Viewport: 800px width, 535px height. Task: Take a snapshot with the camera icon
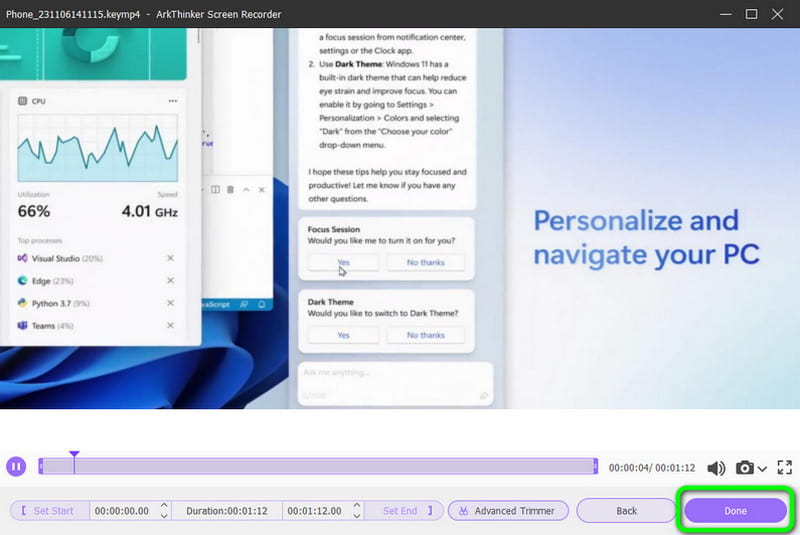pos(744,467)
